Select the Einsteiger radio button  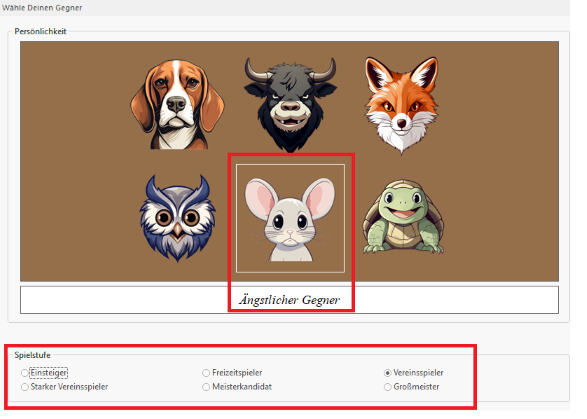tap(25, 373)
